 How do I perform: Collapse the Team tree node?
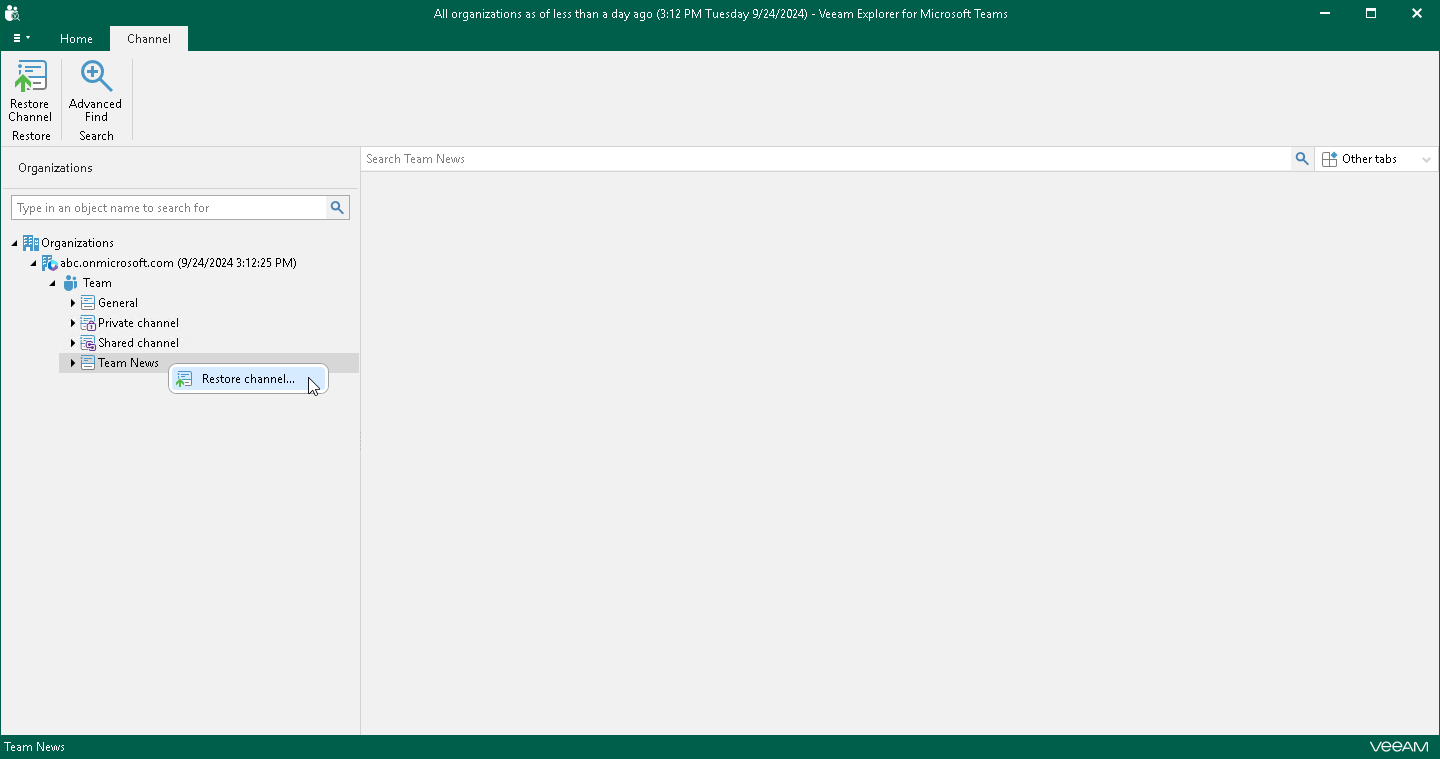pos(52,282)
